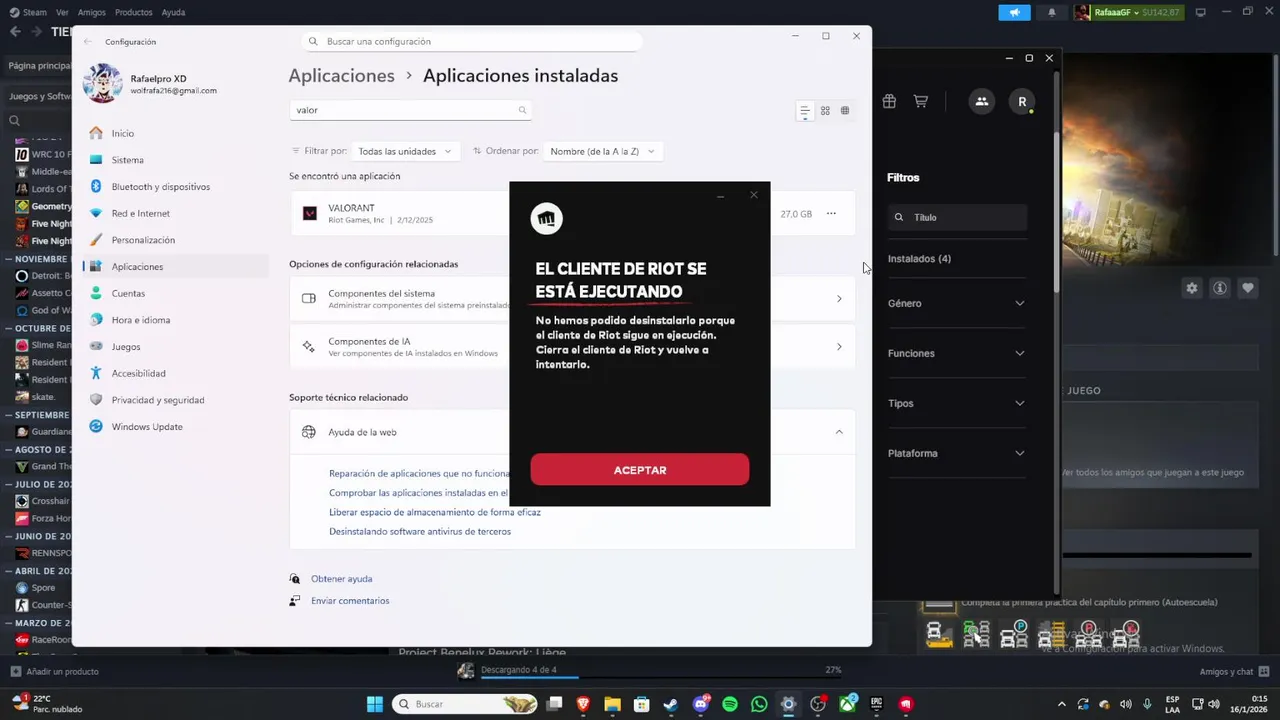Click Añadir un producto in Steam
This screenshot has width=1280, height=720.
(x=54, y=672)
